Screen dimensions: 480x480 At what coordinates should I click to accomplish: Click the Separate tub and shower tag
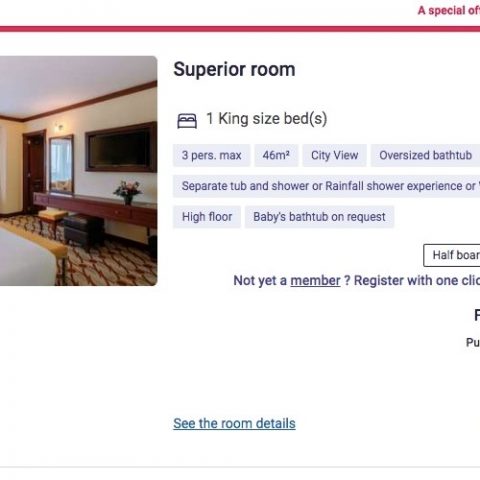tap(326, 186)
